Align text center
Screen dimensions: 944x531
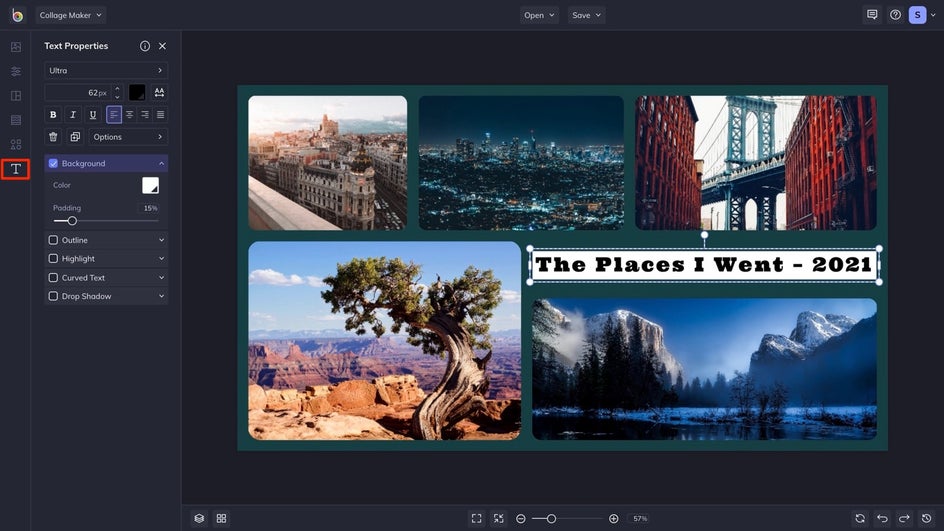pyautogui.click(x=129, y=114)
